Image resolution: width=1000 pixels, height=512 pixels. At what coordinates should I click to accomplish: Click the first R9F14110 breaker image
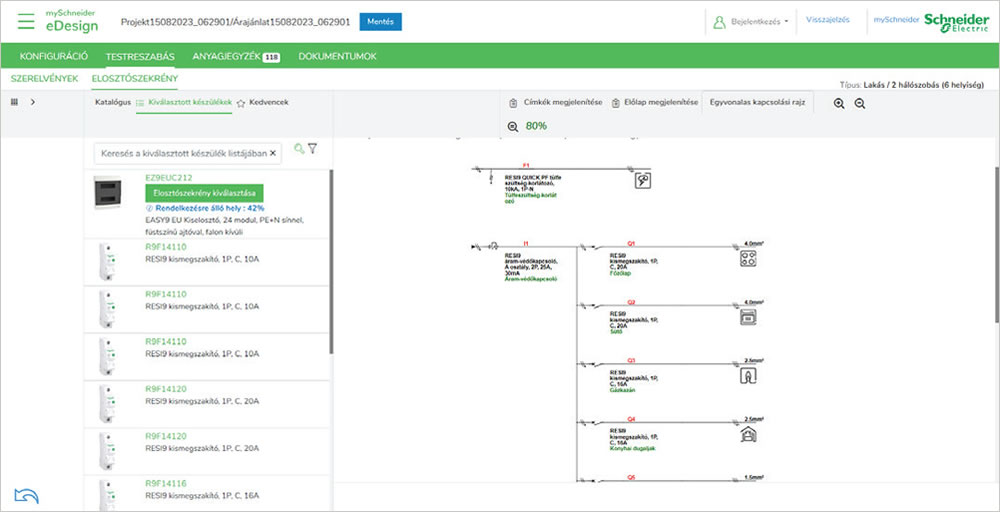pos(107,261)
